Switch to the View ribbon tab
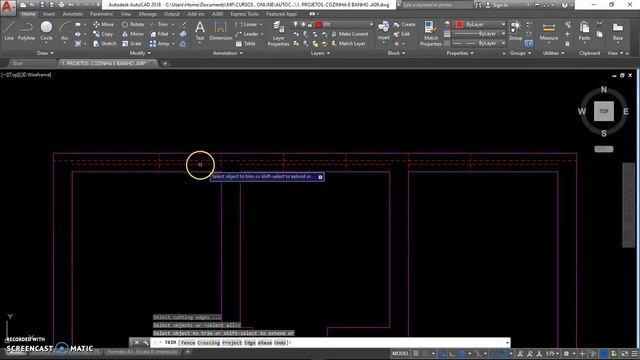640x360 pixels. 126,14
